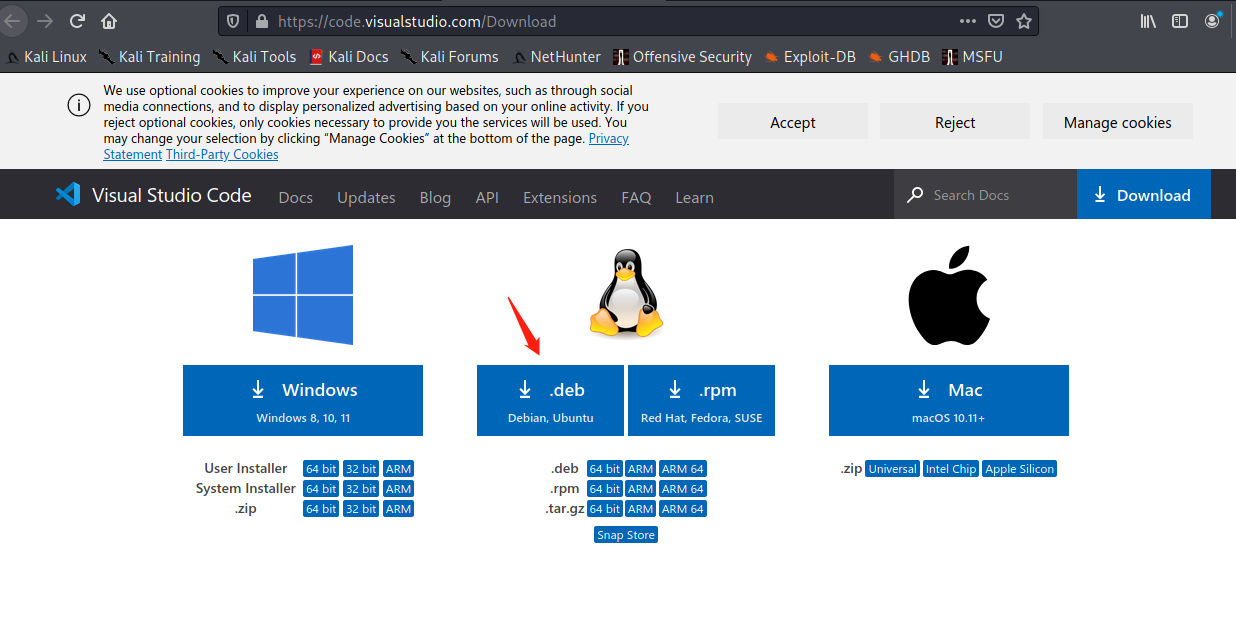The image size is (1236, 643).
Task: Navigate to the API section
Action: pos(487,197)
